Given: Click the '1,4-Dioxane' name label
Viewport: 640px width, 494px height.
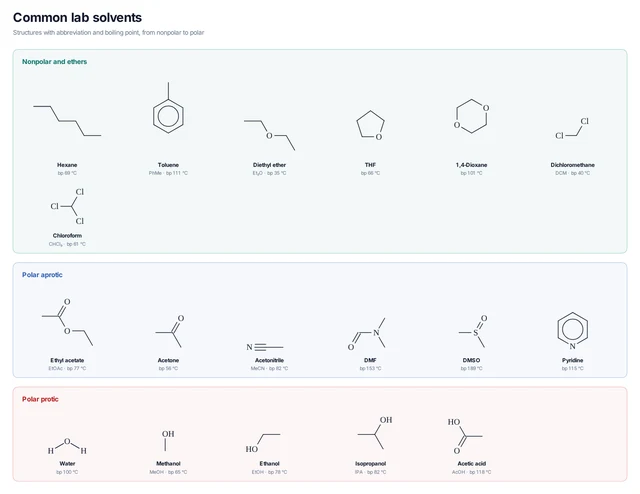Looking at the screenshot, I should pyautogui.click(x=471, y=165).
